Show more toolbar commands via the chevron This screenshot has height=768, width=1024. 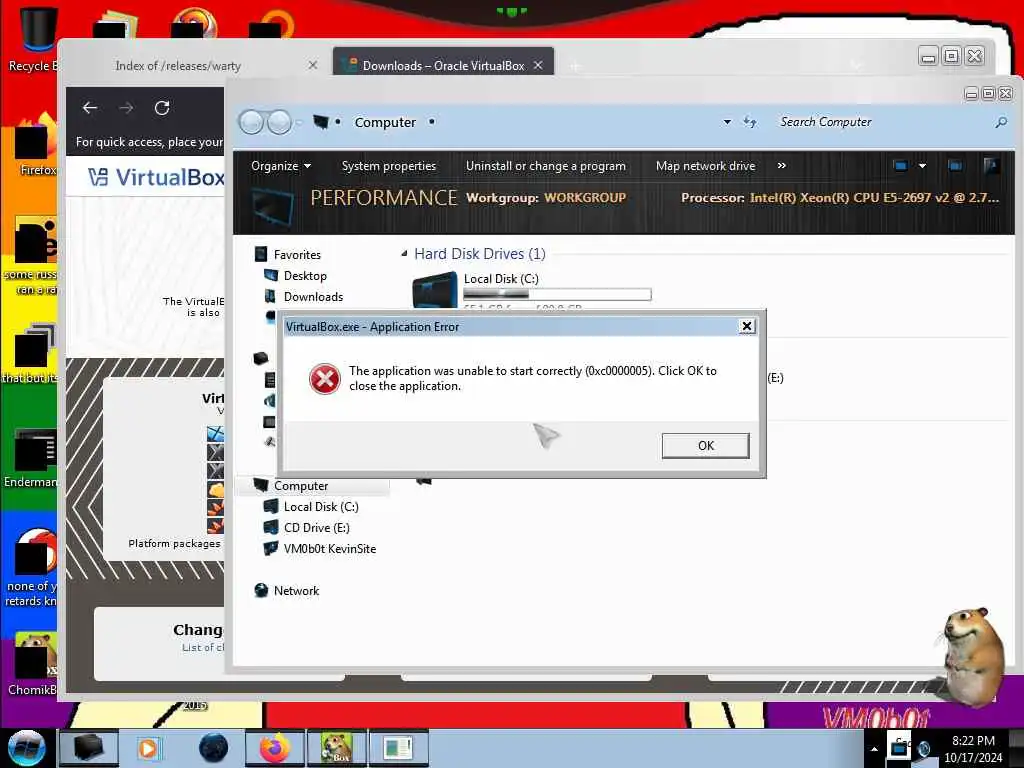tap(782, 166)
